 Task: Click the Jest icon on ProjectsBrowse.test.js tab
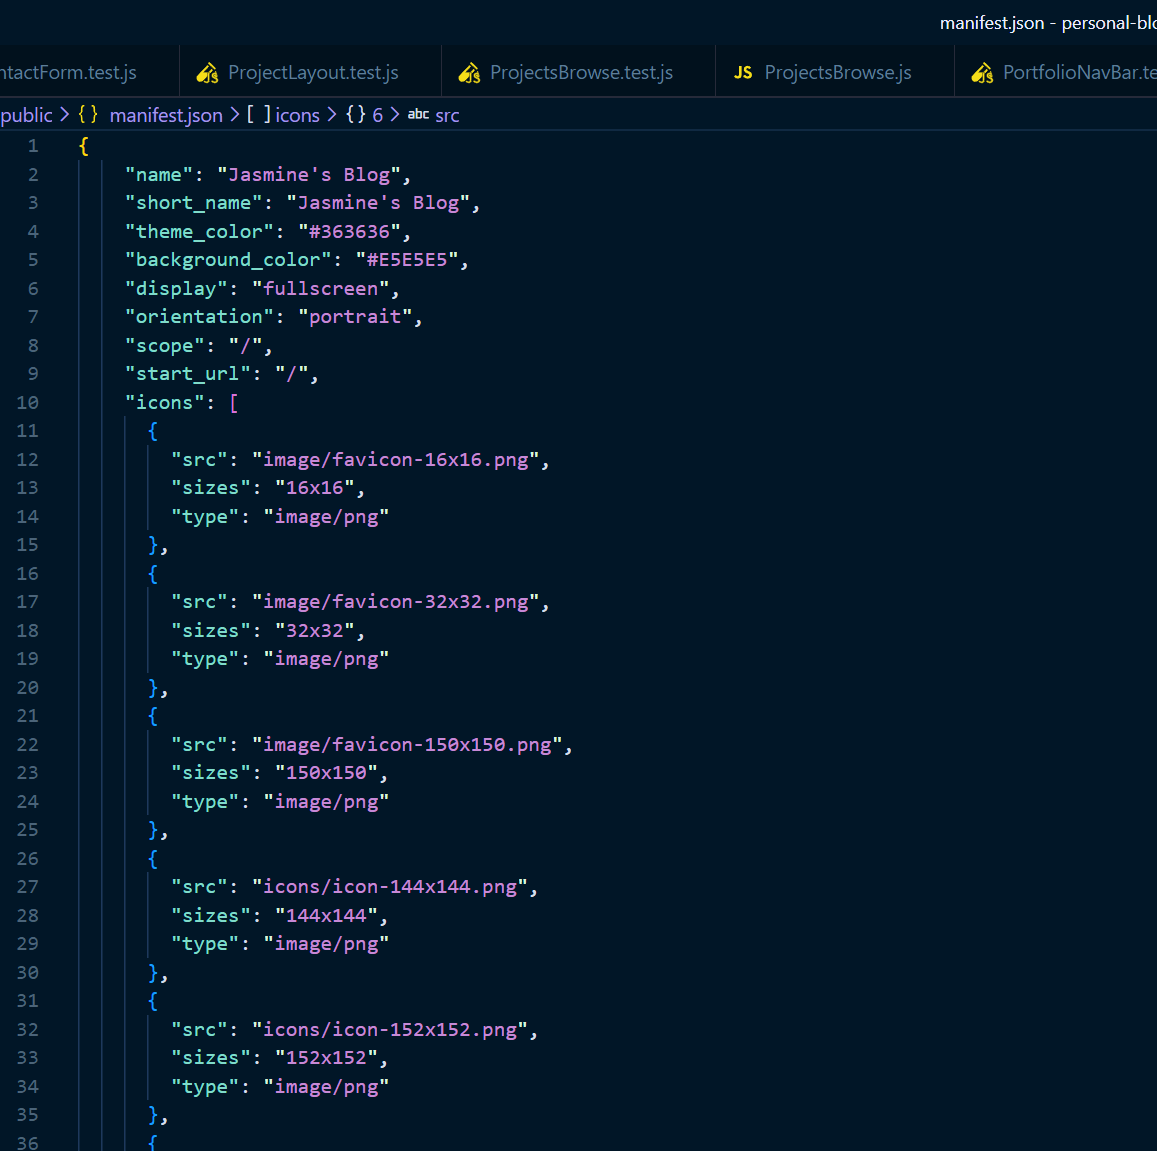coord(469,73)
